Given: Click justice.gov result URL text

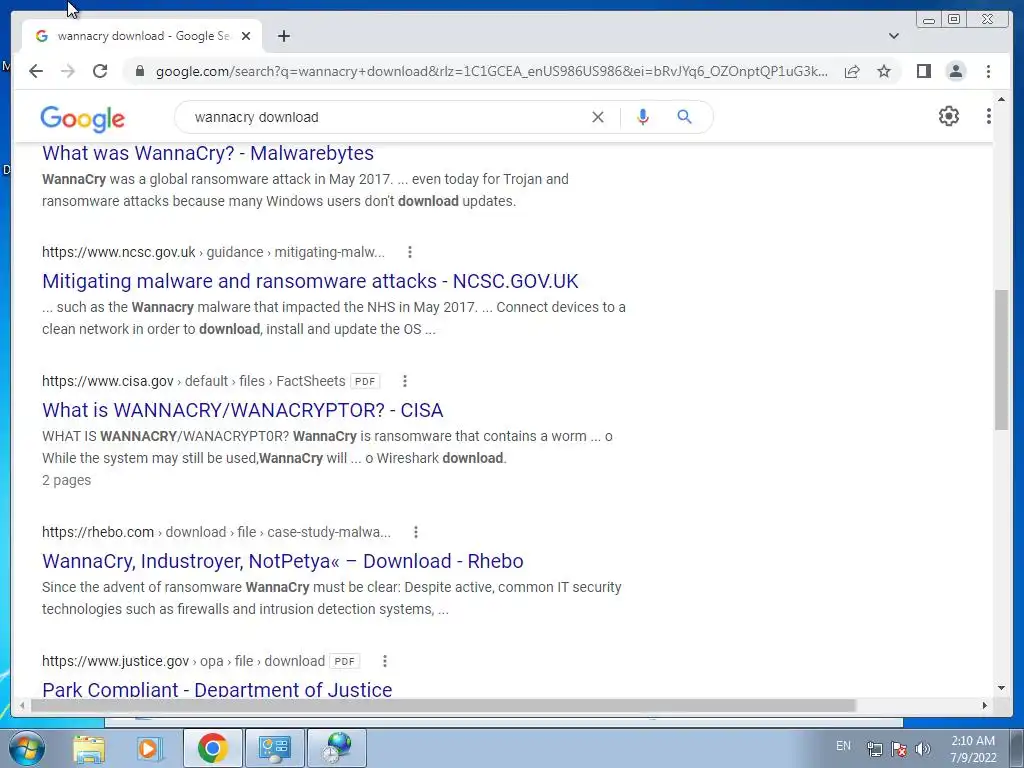Looking at the screenshot, I should click(x=183, y=661).
